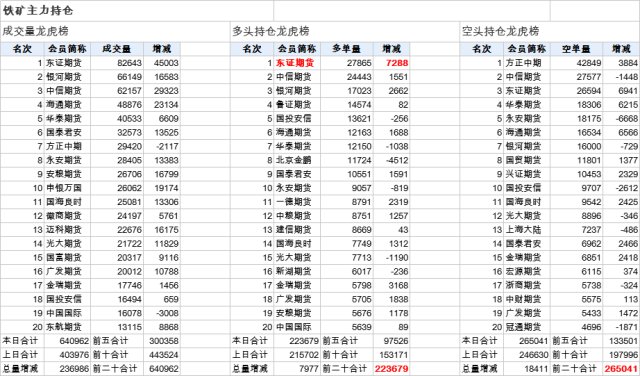Select volume 本日合计 value 640962
Viewport: 640px width, 376px height.
tap(74, 340)
